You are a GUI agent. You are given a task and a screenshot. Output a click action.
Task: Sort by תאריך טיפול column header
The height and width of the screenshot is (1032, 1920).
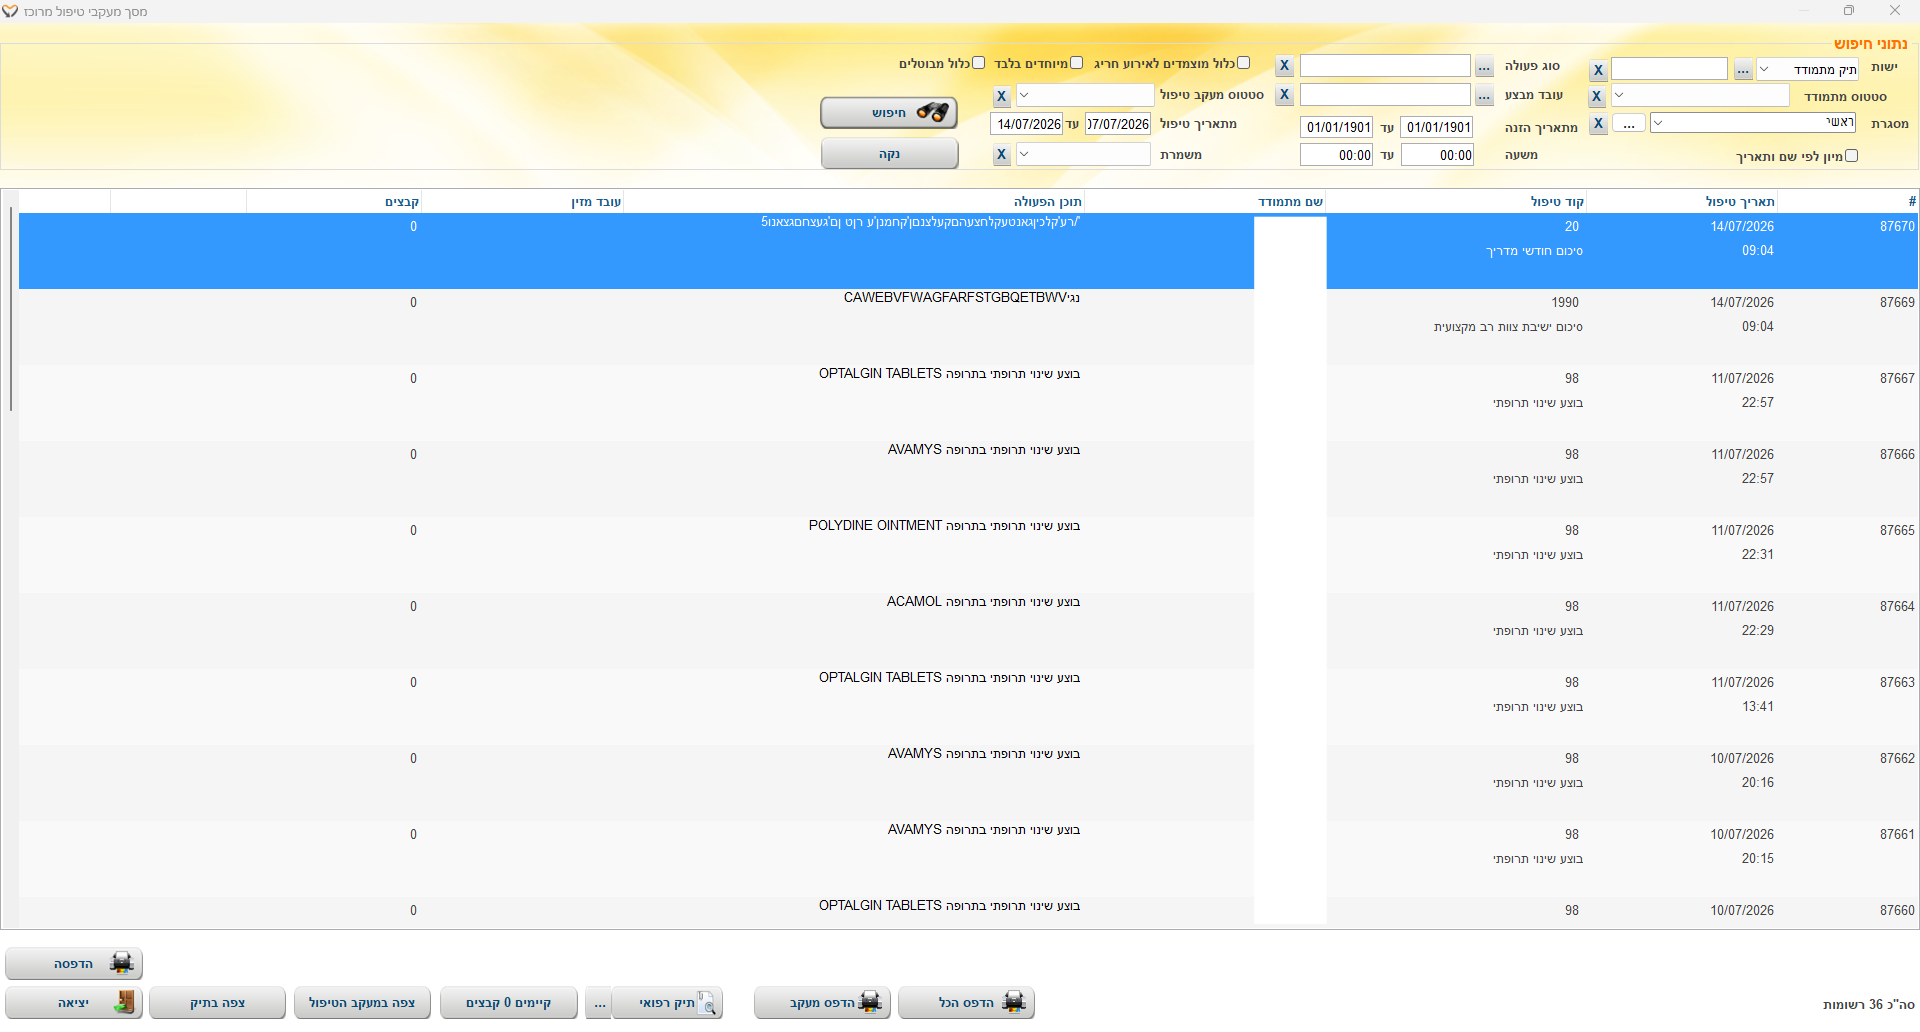1682,201
